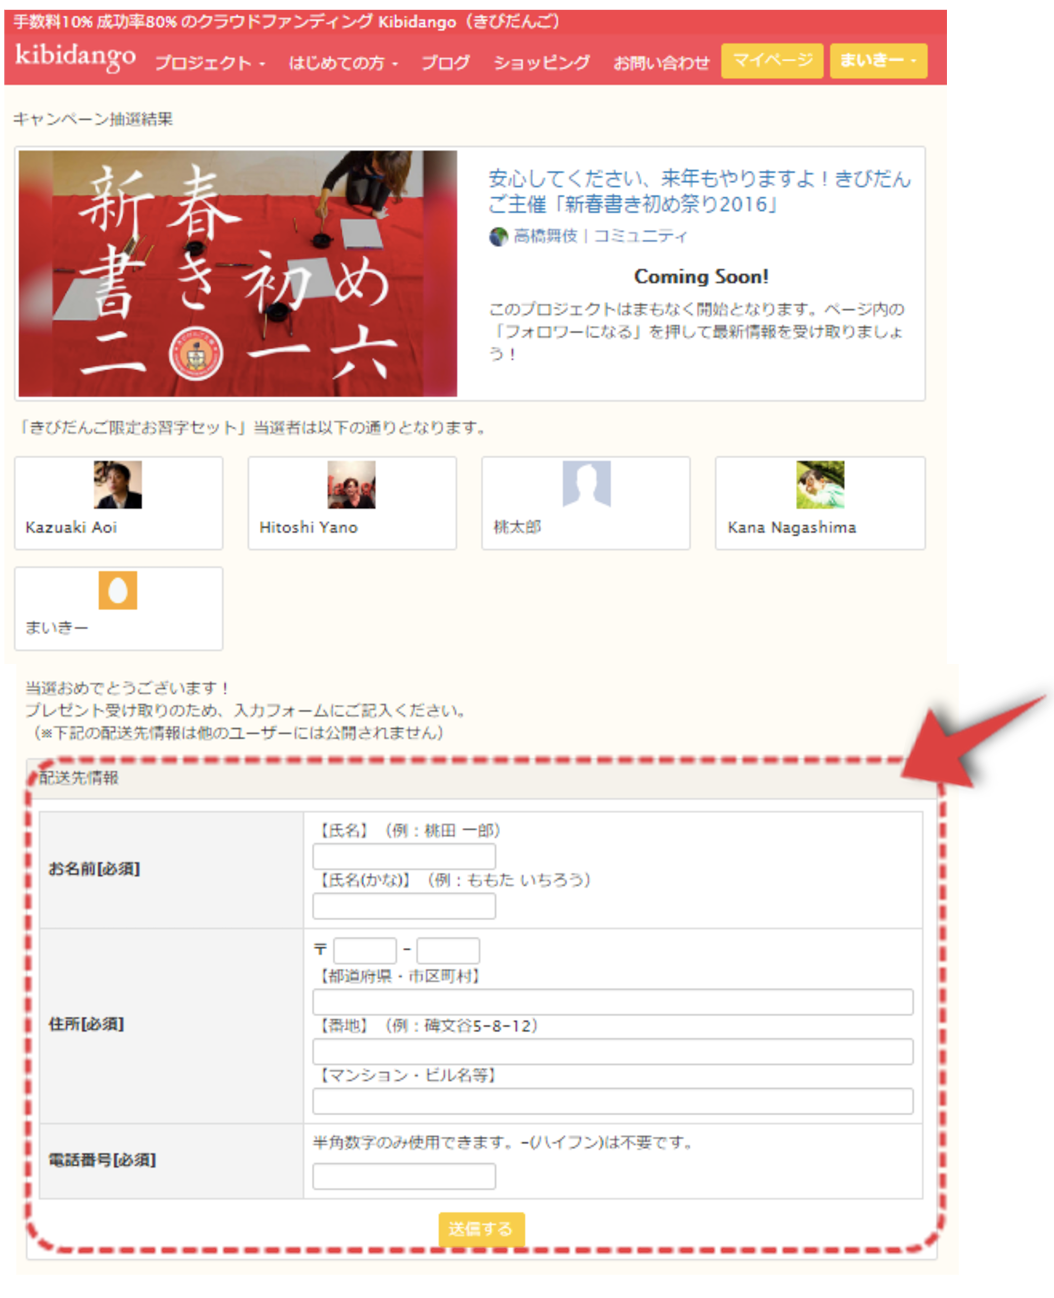Open the プロジェクト dropdown menu
The width and height of the screenshot is (1054, 1298).
pyautogui.click(x=210, y=62)
